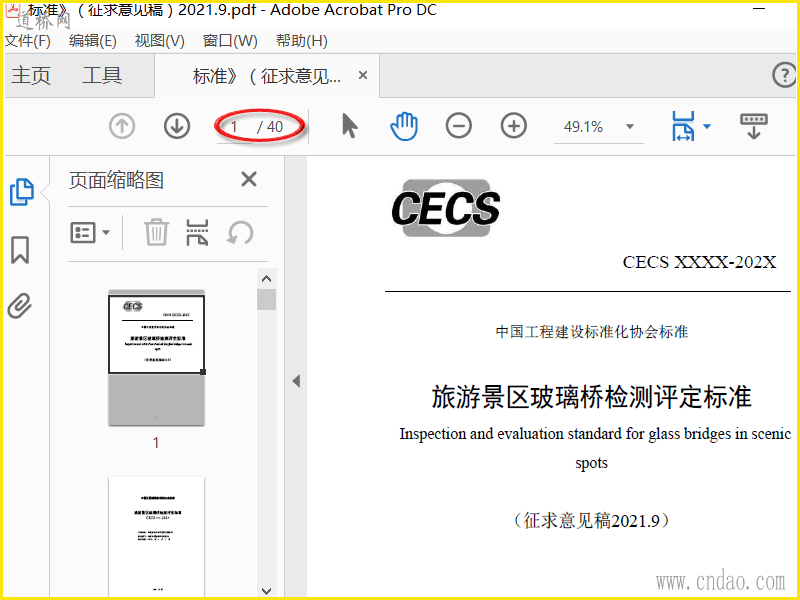Collapse the navigation pane with left triangle
Image resolution: width=800 pixels, height=600 pixels.
click(296, 381)
